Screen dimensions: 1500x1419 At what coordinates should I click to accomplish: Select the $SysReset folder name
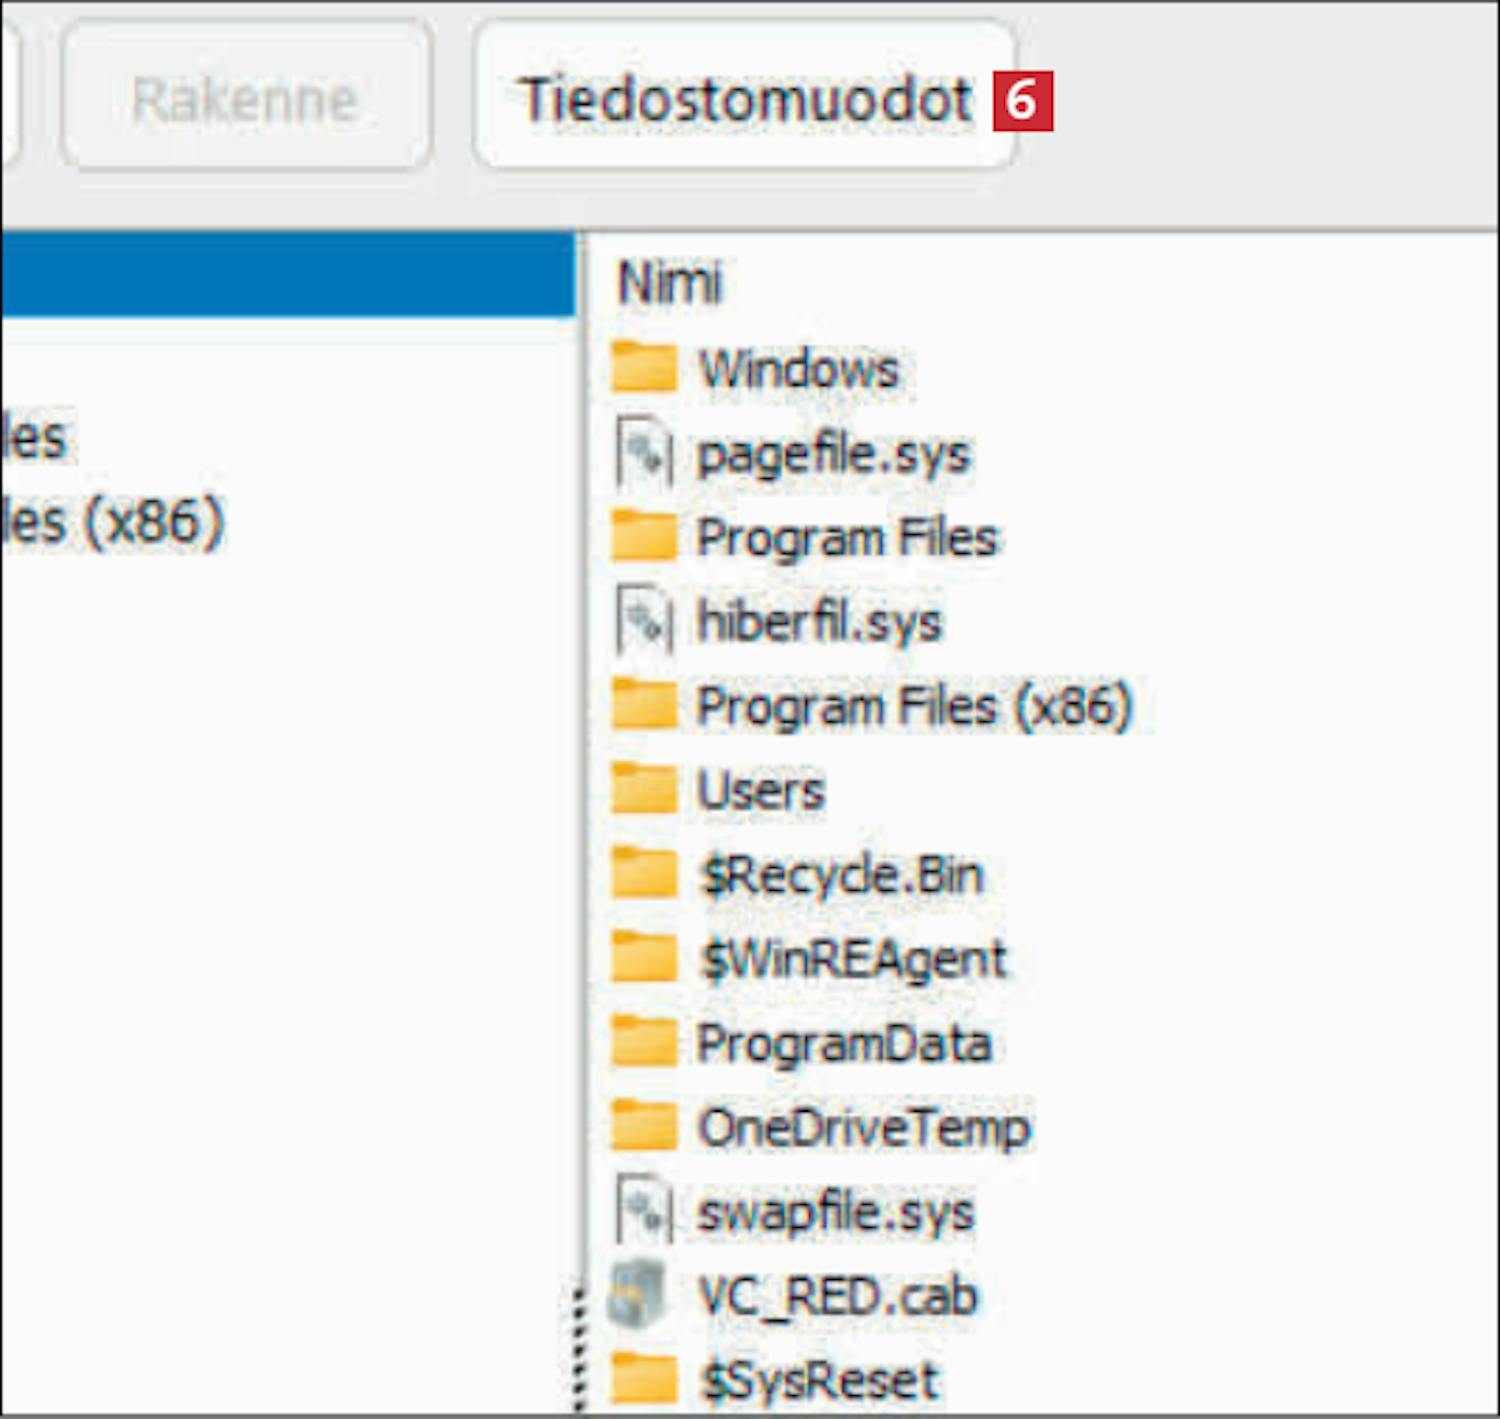(x=819, y=1381)
